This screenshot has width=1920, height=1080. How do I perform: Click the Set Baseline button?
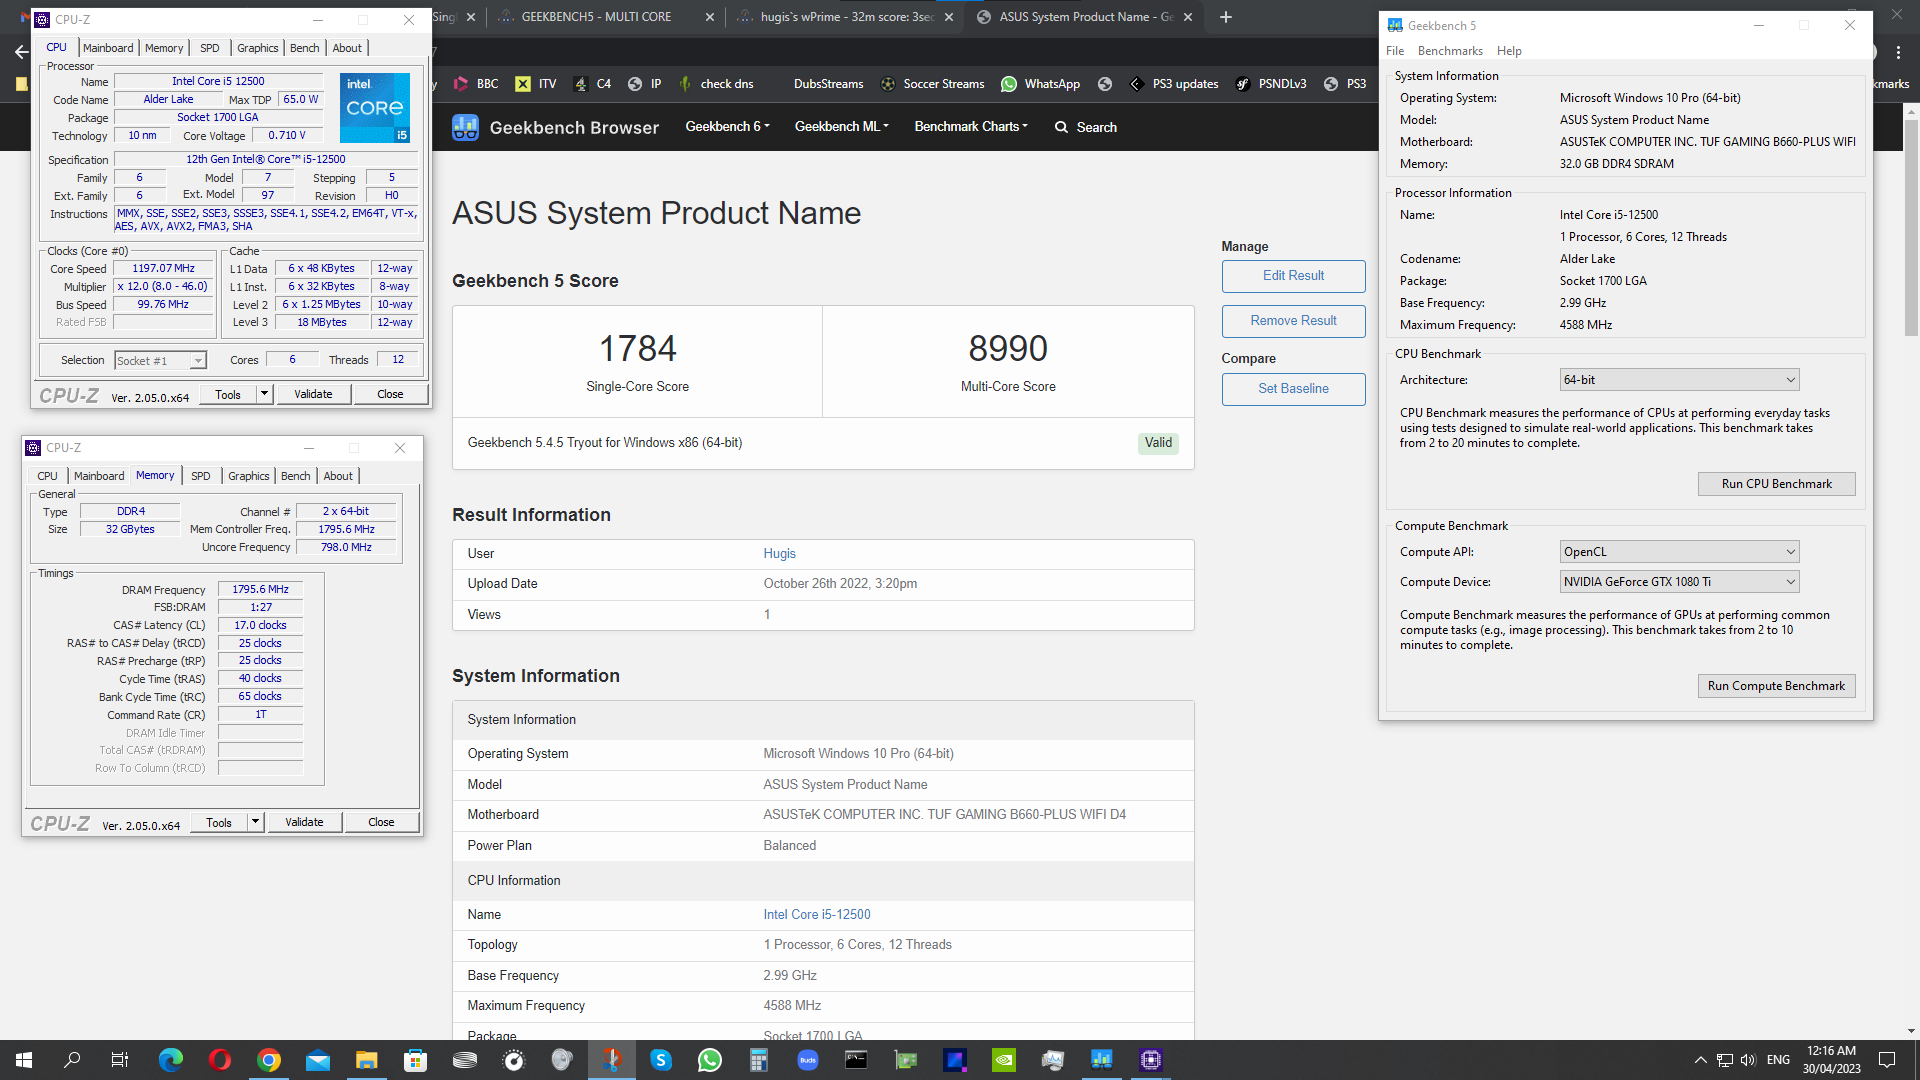(x=1293, y=389)
